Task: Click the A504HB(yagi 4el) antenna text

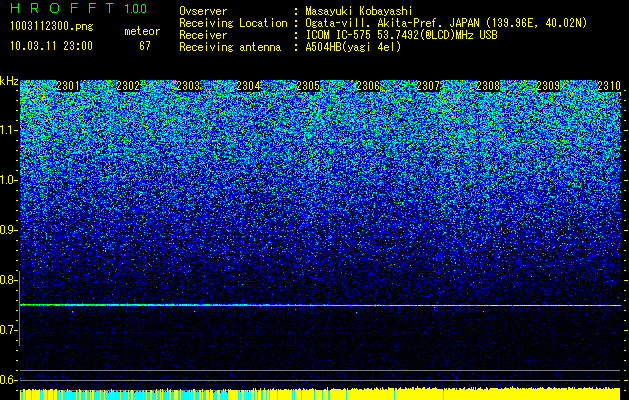Action: 353,47
